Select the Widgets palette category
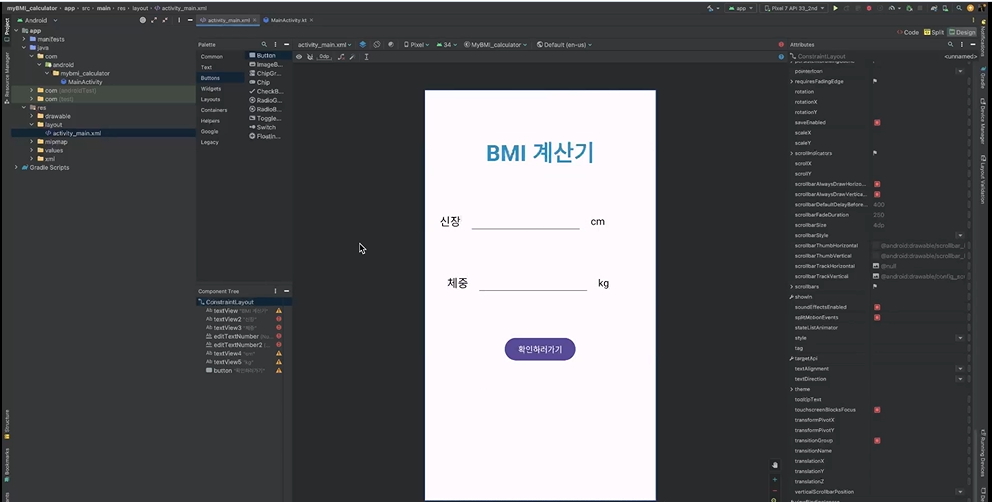Screen dimensions: 992x502 click(211, 89)
